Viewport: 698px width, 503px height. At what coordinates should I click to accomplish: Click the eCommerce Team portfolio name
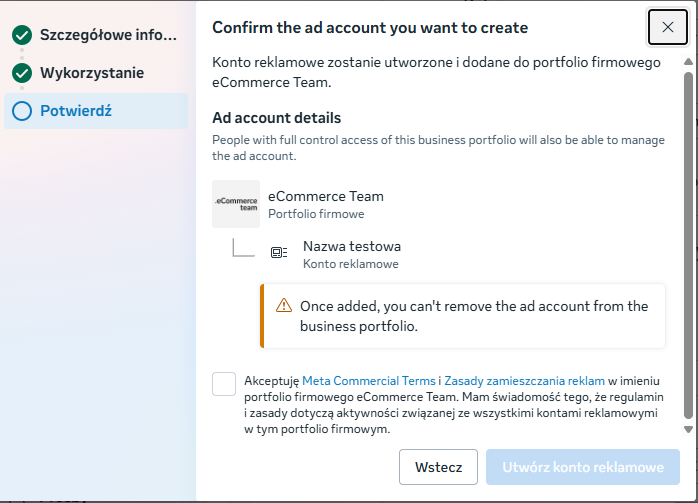pos(326,196)
